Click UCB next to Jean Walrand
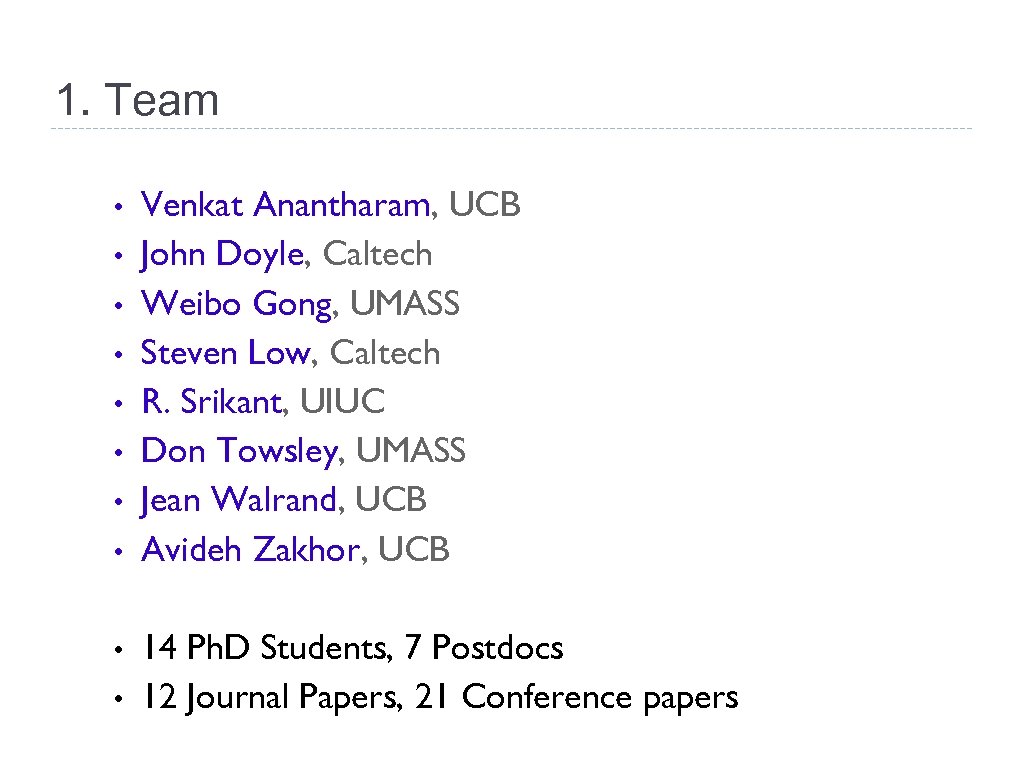Image resolution: width=1024 pixels, height=768 pixels. [391, 500]
